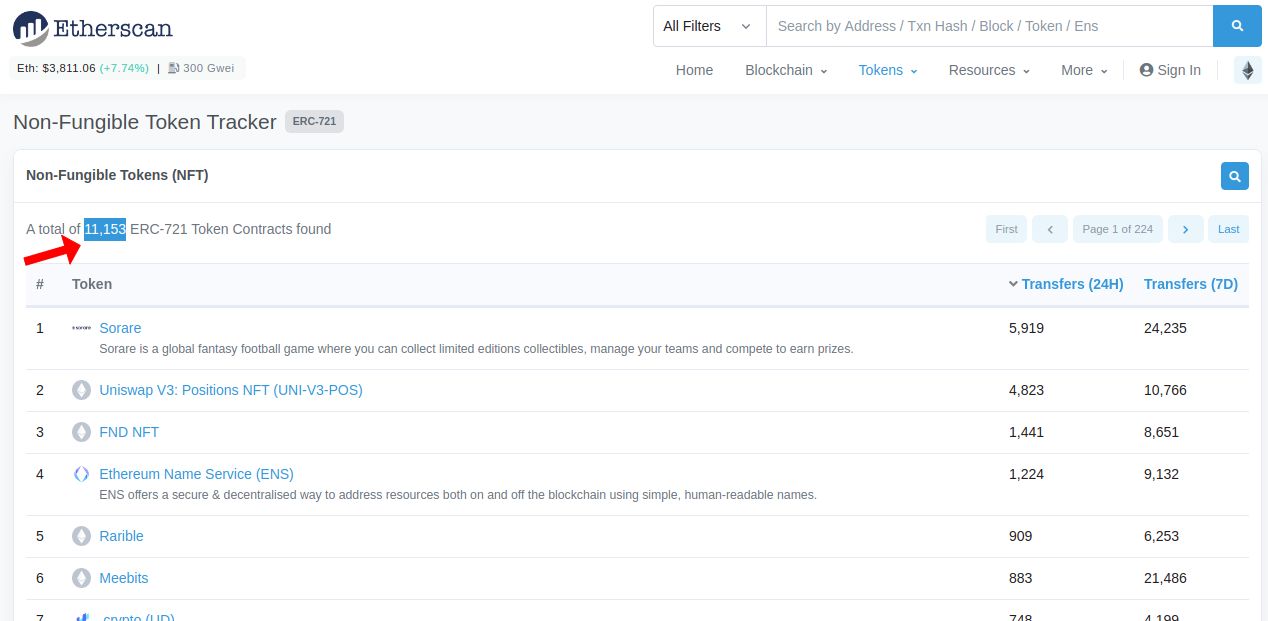Expand the Resources menu
Screen dimensions: 1268x621
989,70
